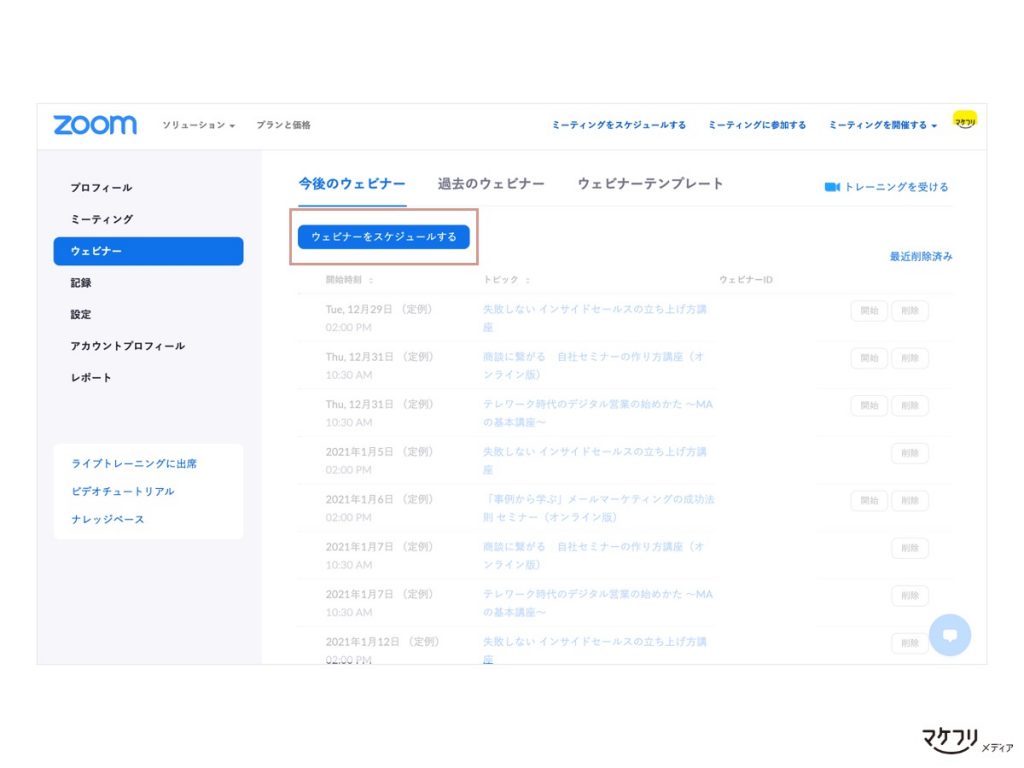
Task: Open the yellow profile avatar icon
Action: 964,120
